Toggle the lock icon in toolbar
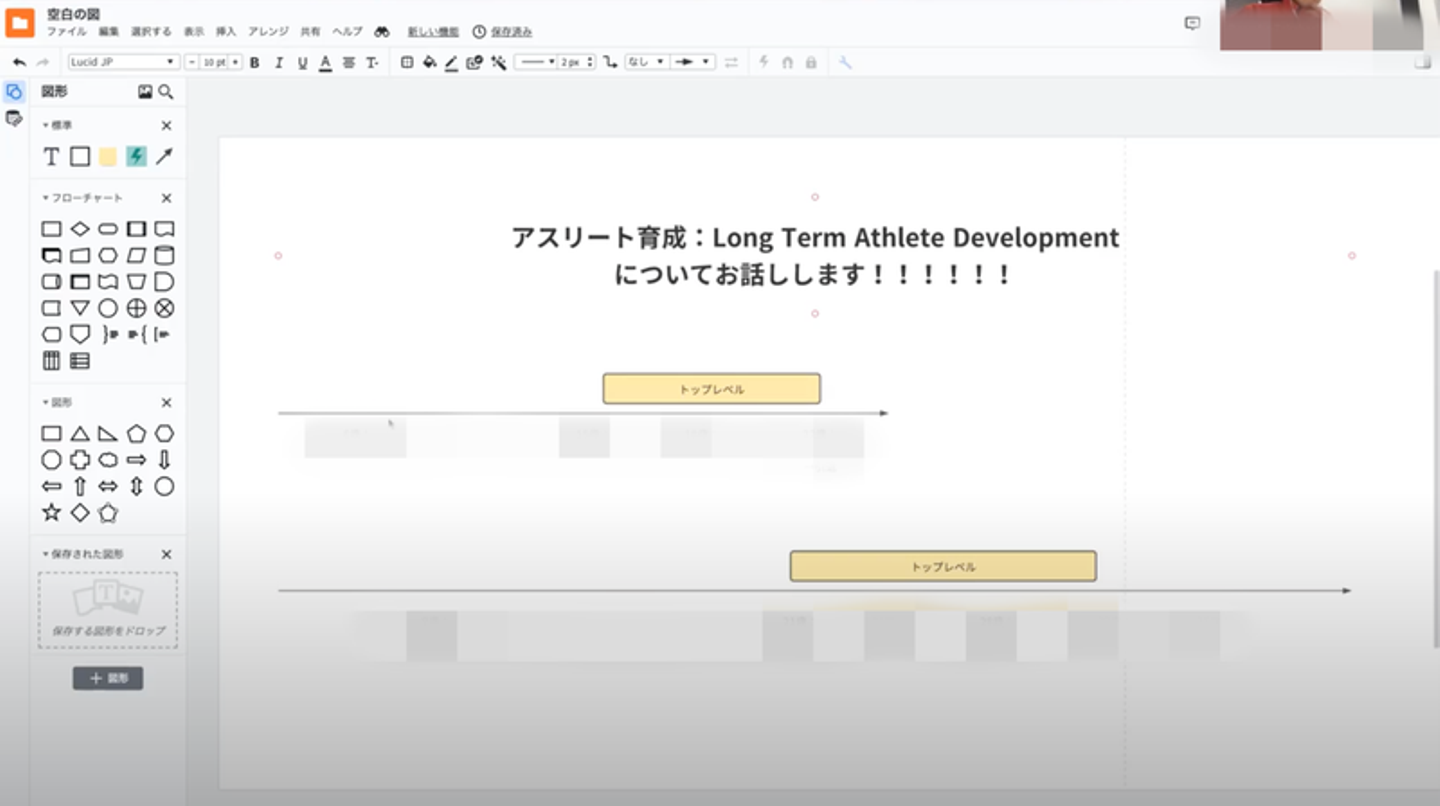 click(811, 62)
